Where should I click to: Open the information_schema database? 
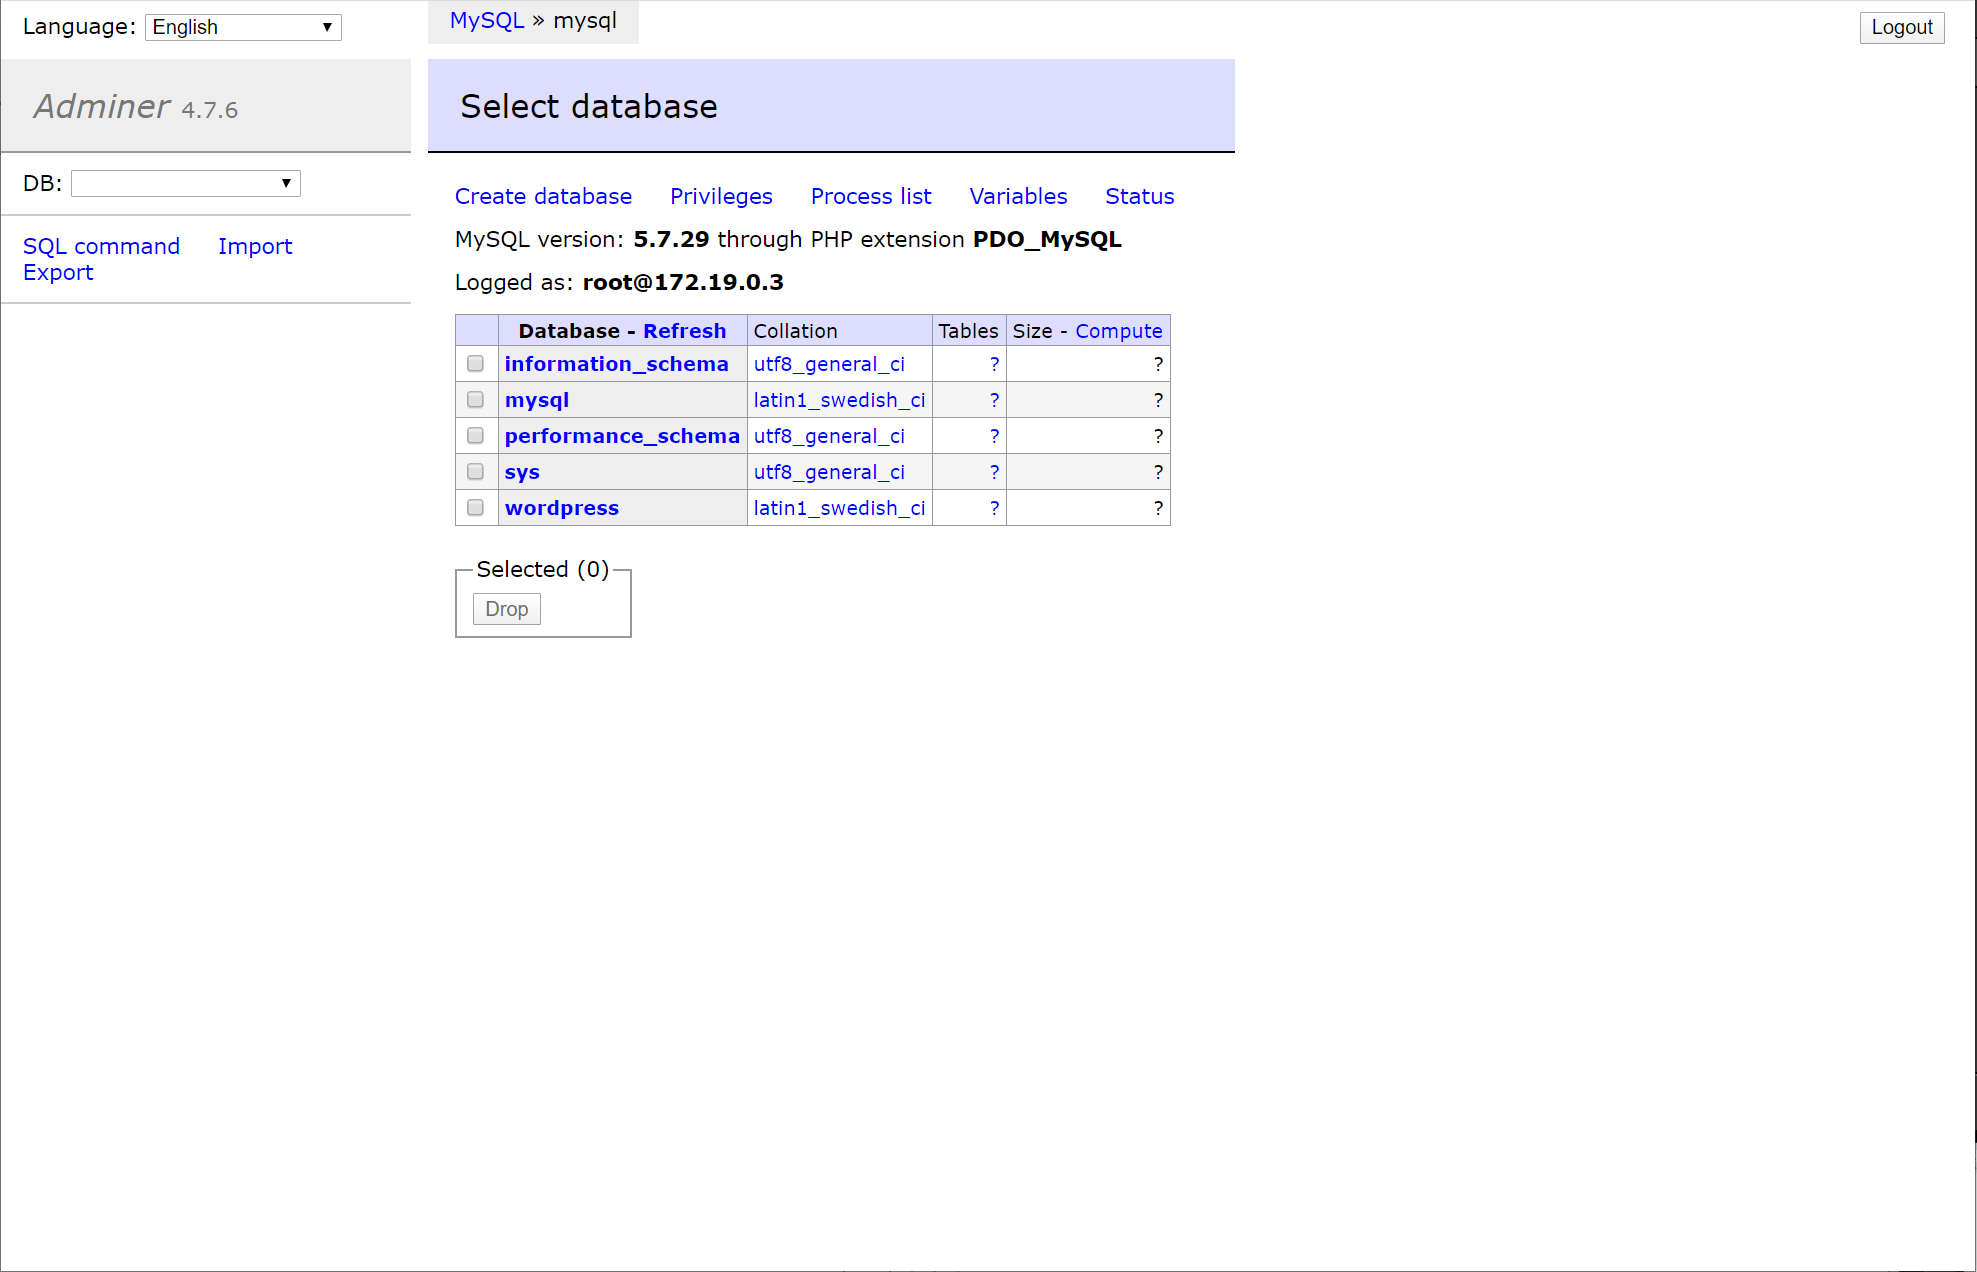pos(616,364)
